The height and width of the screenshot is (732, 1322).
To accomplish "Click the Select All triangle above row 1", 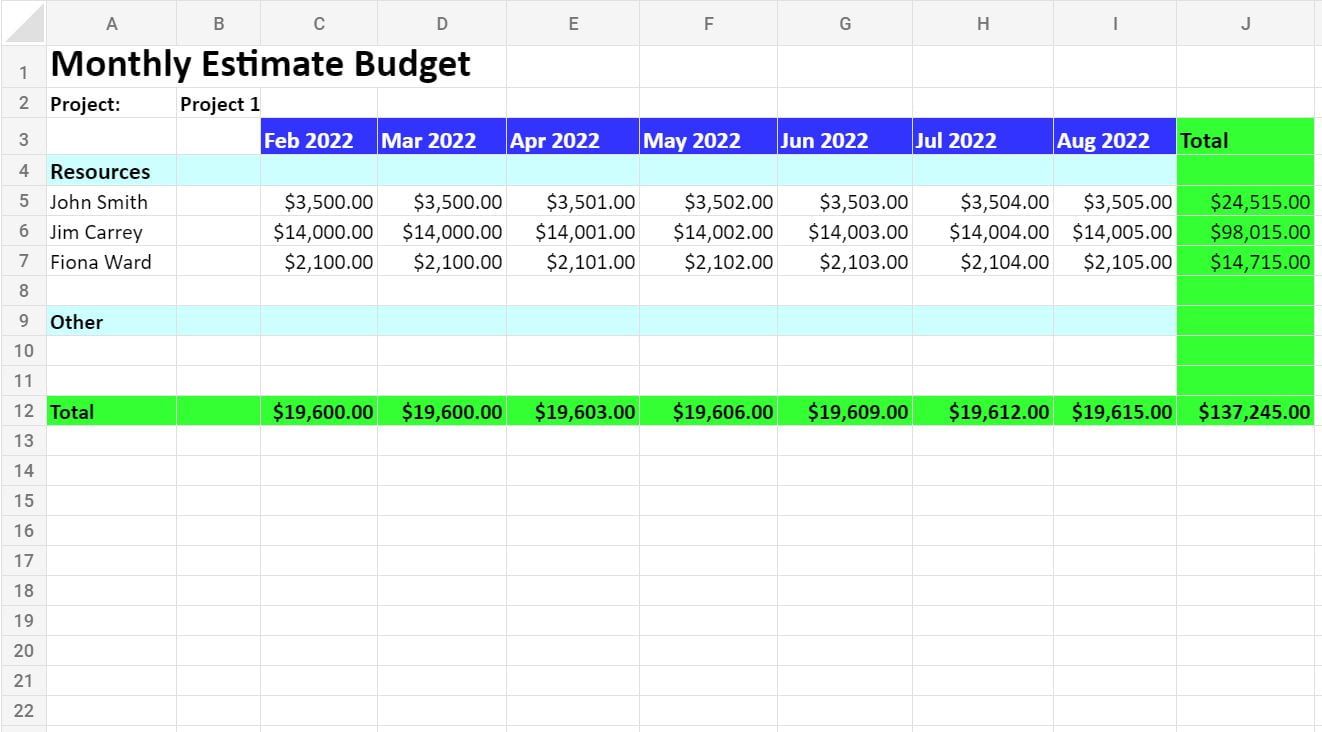I will [x=22, y=22].
